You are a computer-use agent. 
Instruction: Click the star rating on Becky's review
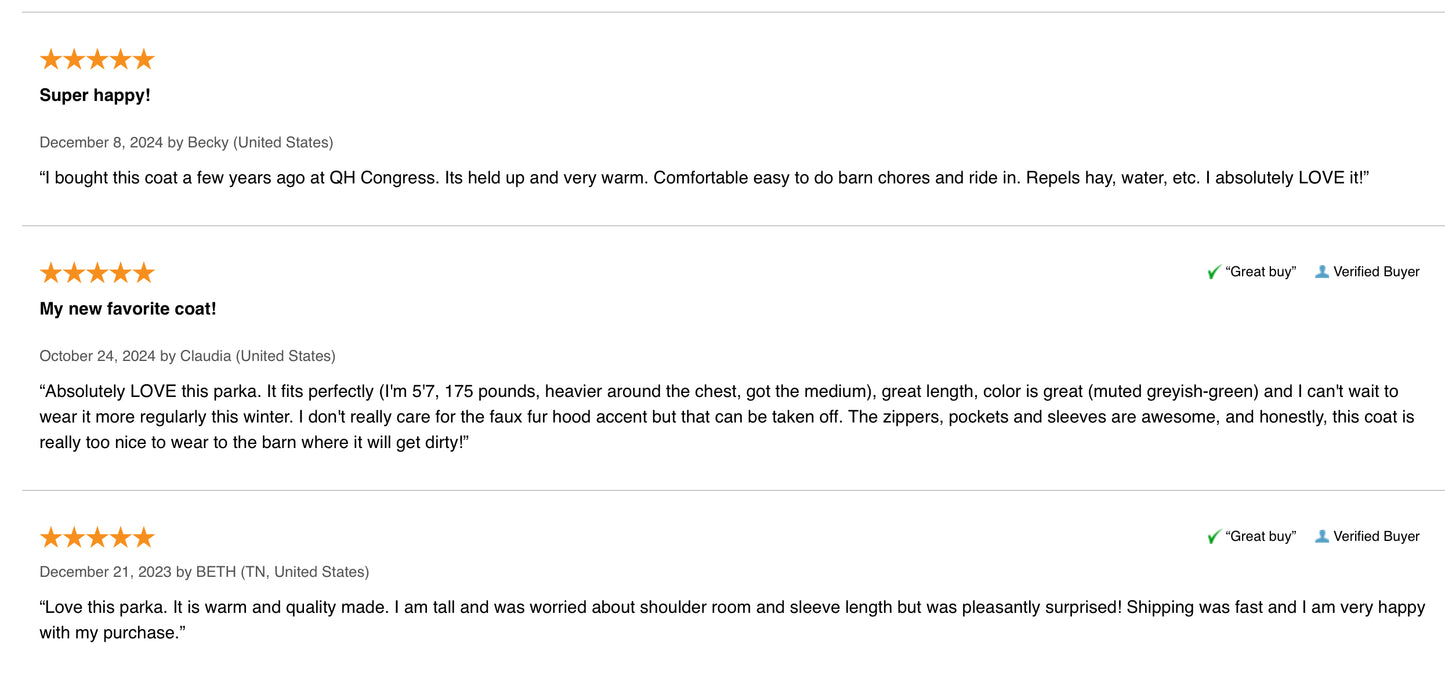point(97,59)
